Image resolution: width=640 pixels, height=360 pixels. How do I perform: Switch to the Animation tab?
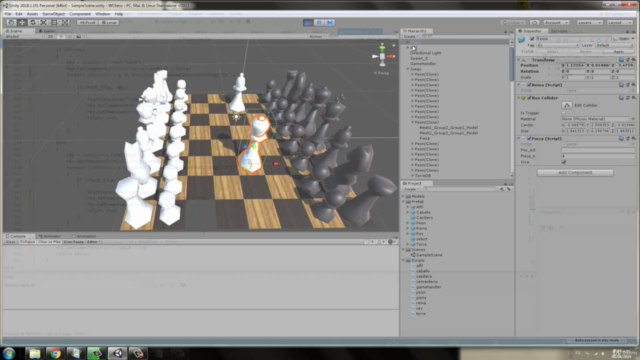coord(84,236)
